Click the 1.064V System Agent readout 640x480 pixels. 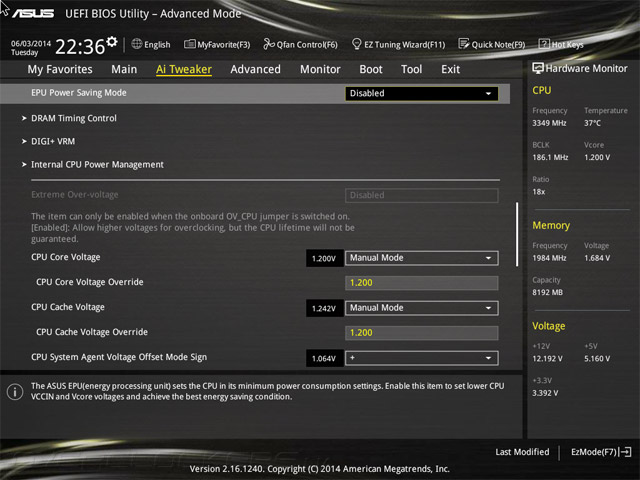(x=324, y=358)
